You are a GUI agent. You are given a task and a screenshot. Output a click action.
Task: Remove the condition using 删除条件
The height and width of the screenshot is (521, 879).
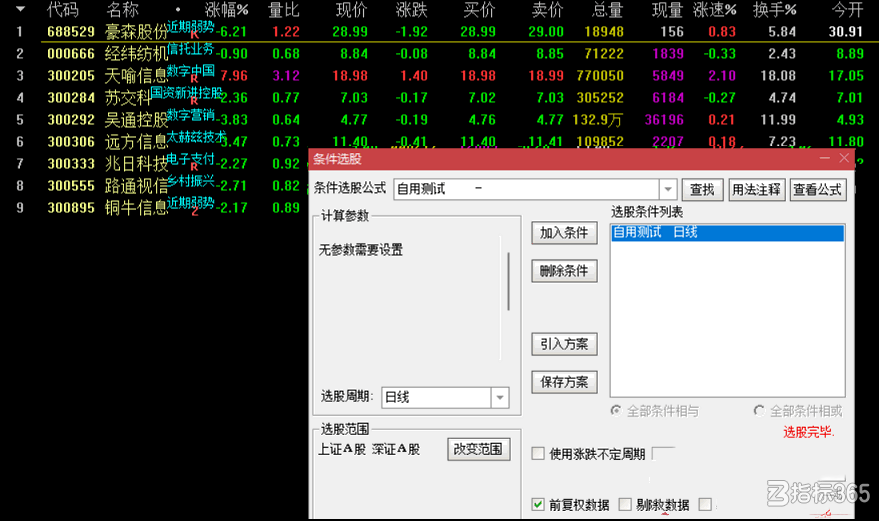tap(564, 271)
